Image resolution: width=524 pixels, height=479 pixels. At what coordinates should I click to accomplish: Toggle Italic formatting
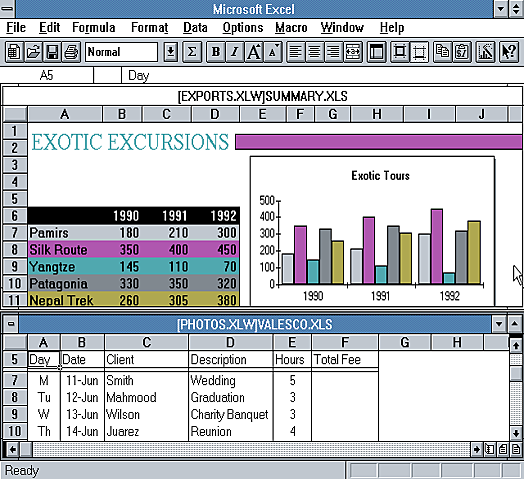(235, 52)
